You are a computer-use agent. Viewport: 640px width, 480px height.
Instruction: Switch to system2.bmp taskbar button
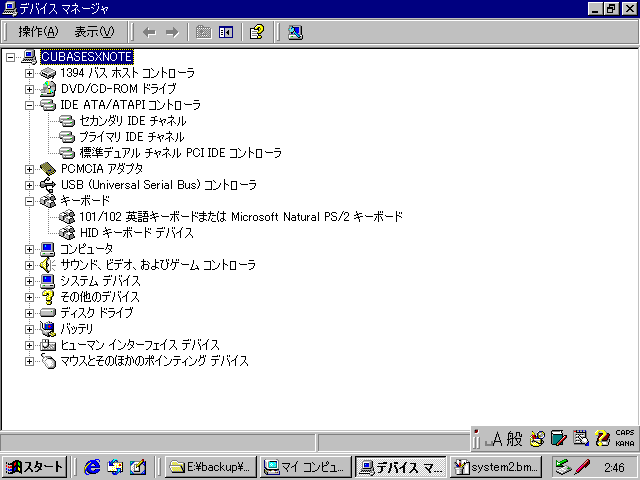point(496,467)
